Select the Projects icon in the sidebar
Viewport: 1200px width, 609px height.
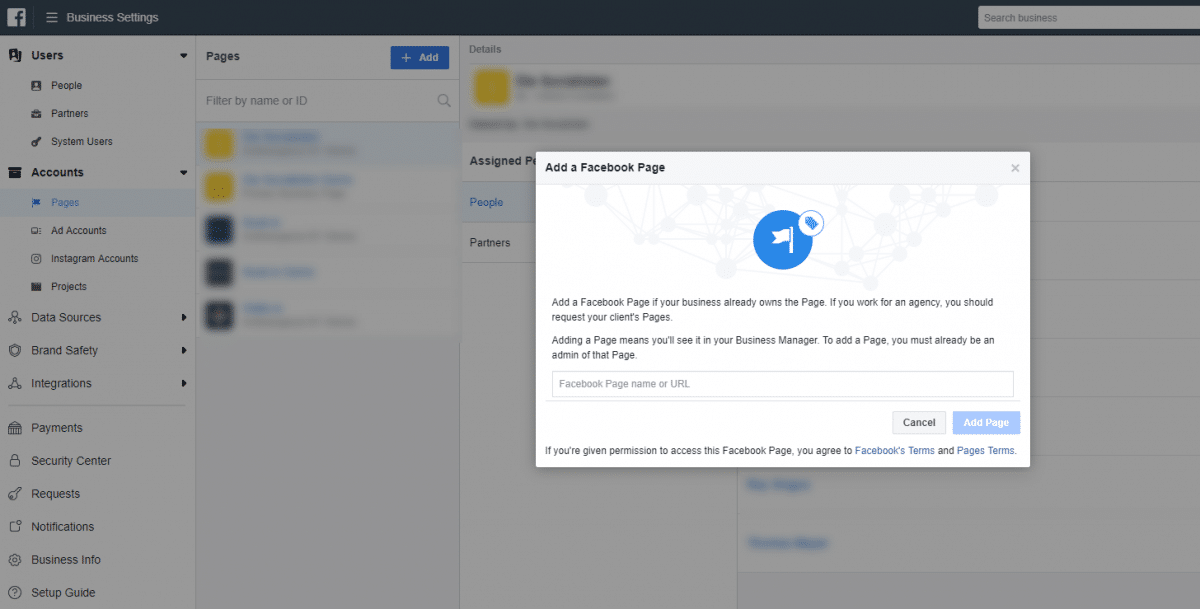pyautogui.click(x=37, y=287)
